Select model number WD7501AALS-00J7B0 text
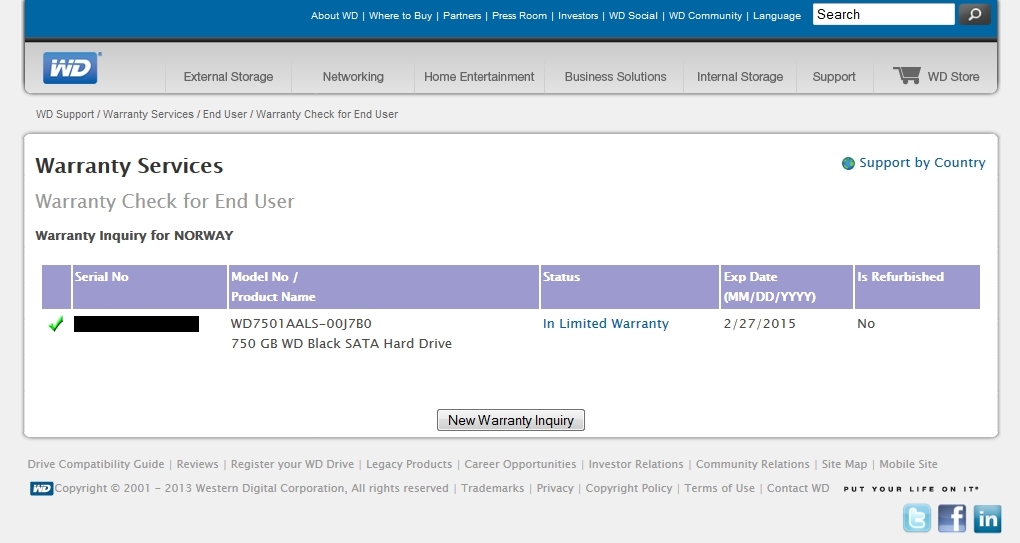The width and height of the screenshot is (1020, 543). (301, 323)
